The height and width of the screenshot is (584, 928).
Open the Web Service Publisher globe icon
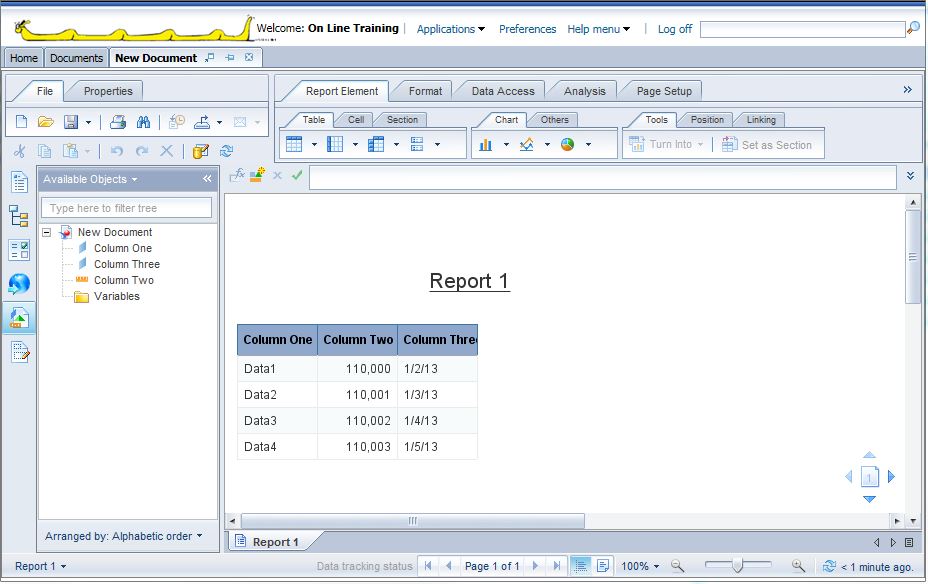pos(19,285)
